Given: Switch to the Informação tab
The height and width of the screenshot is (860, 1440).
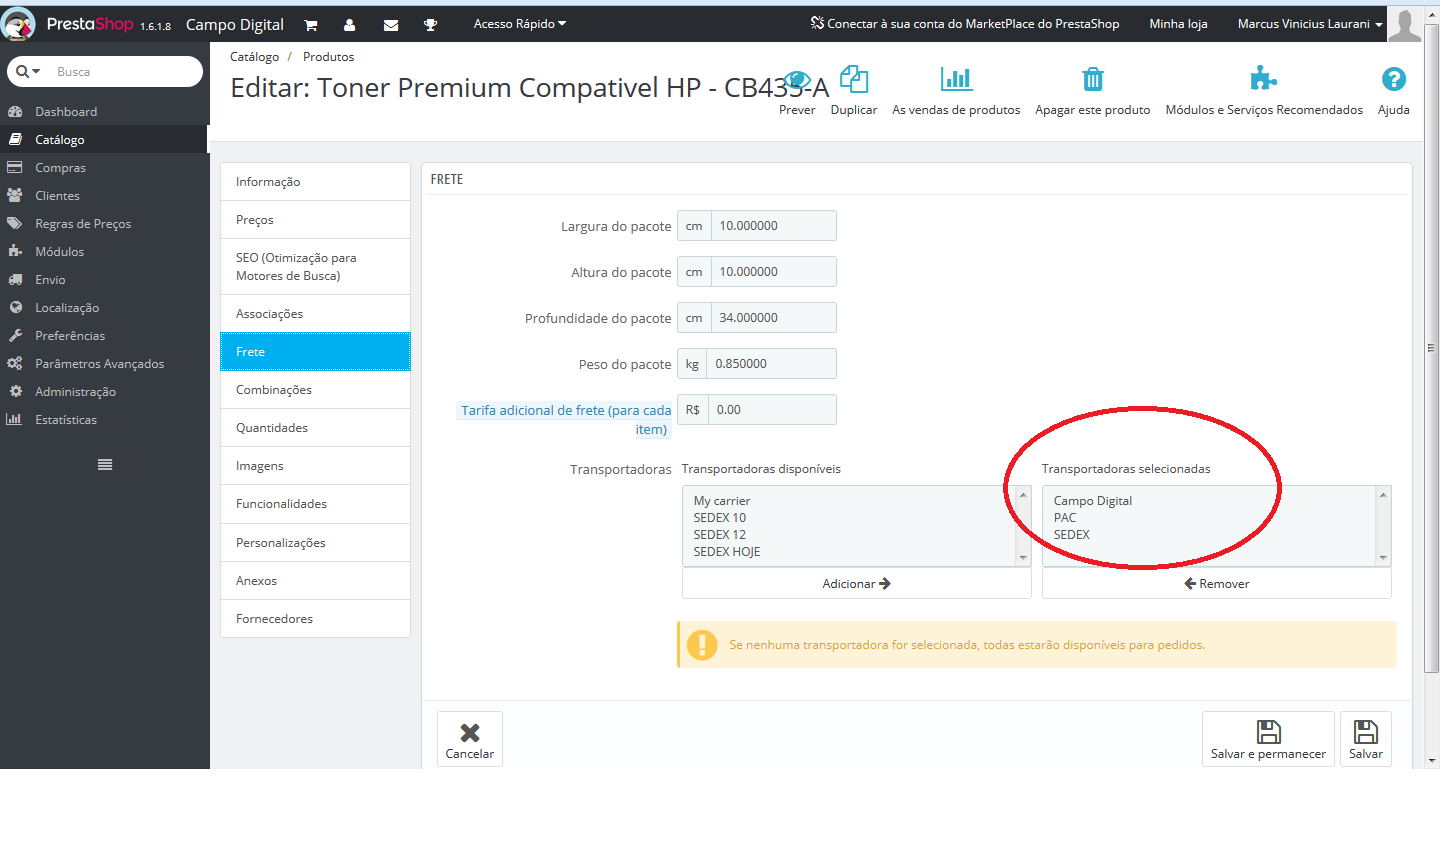Looking at the screenshot, I should tap(315, 182).
